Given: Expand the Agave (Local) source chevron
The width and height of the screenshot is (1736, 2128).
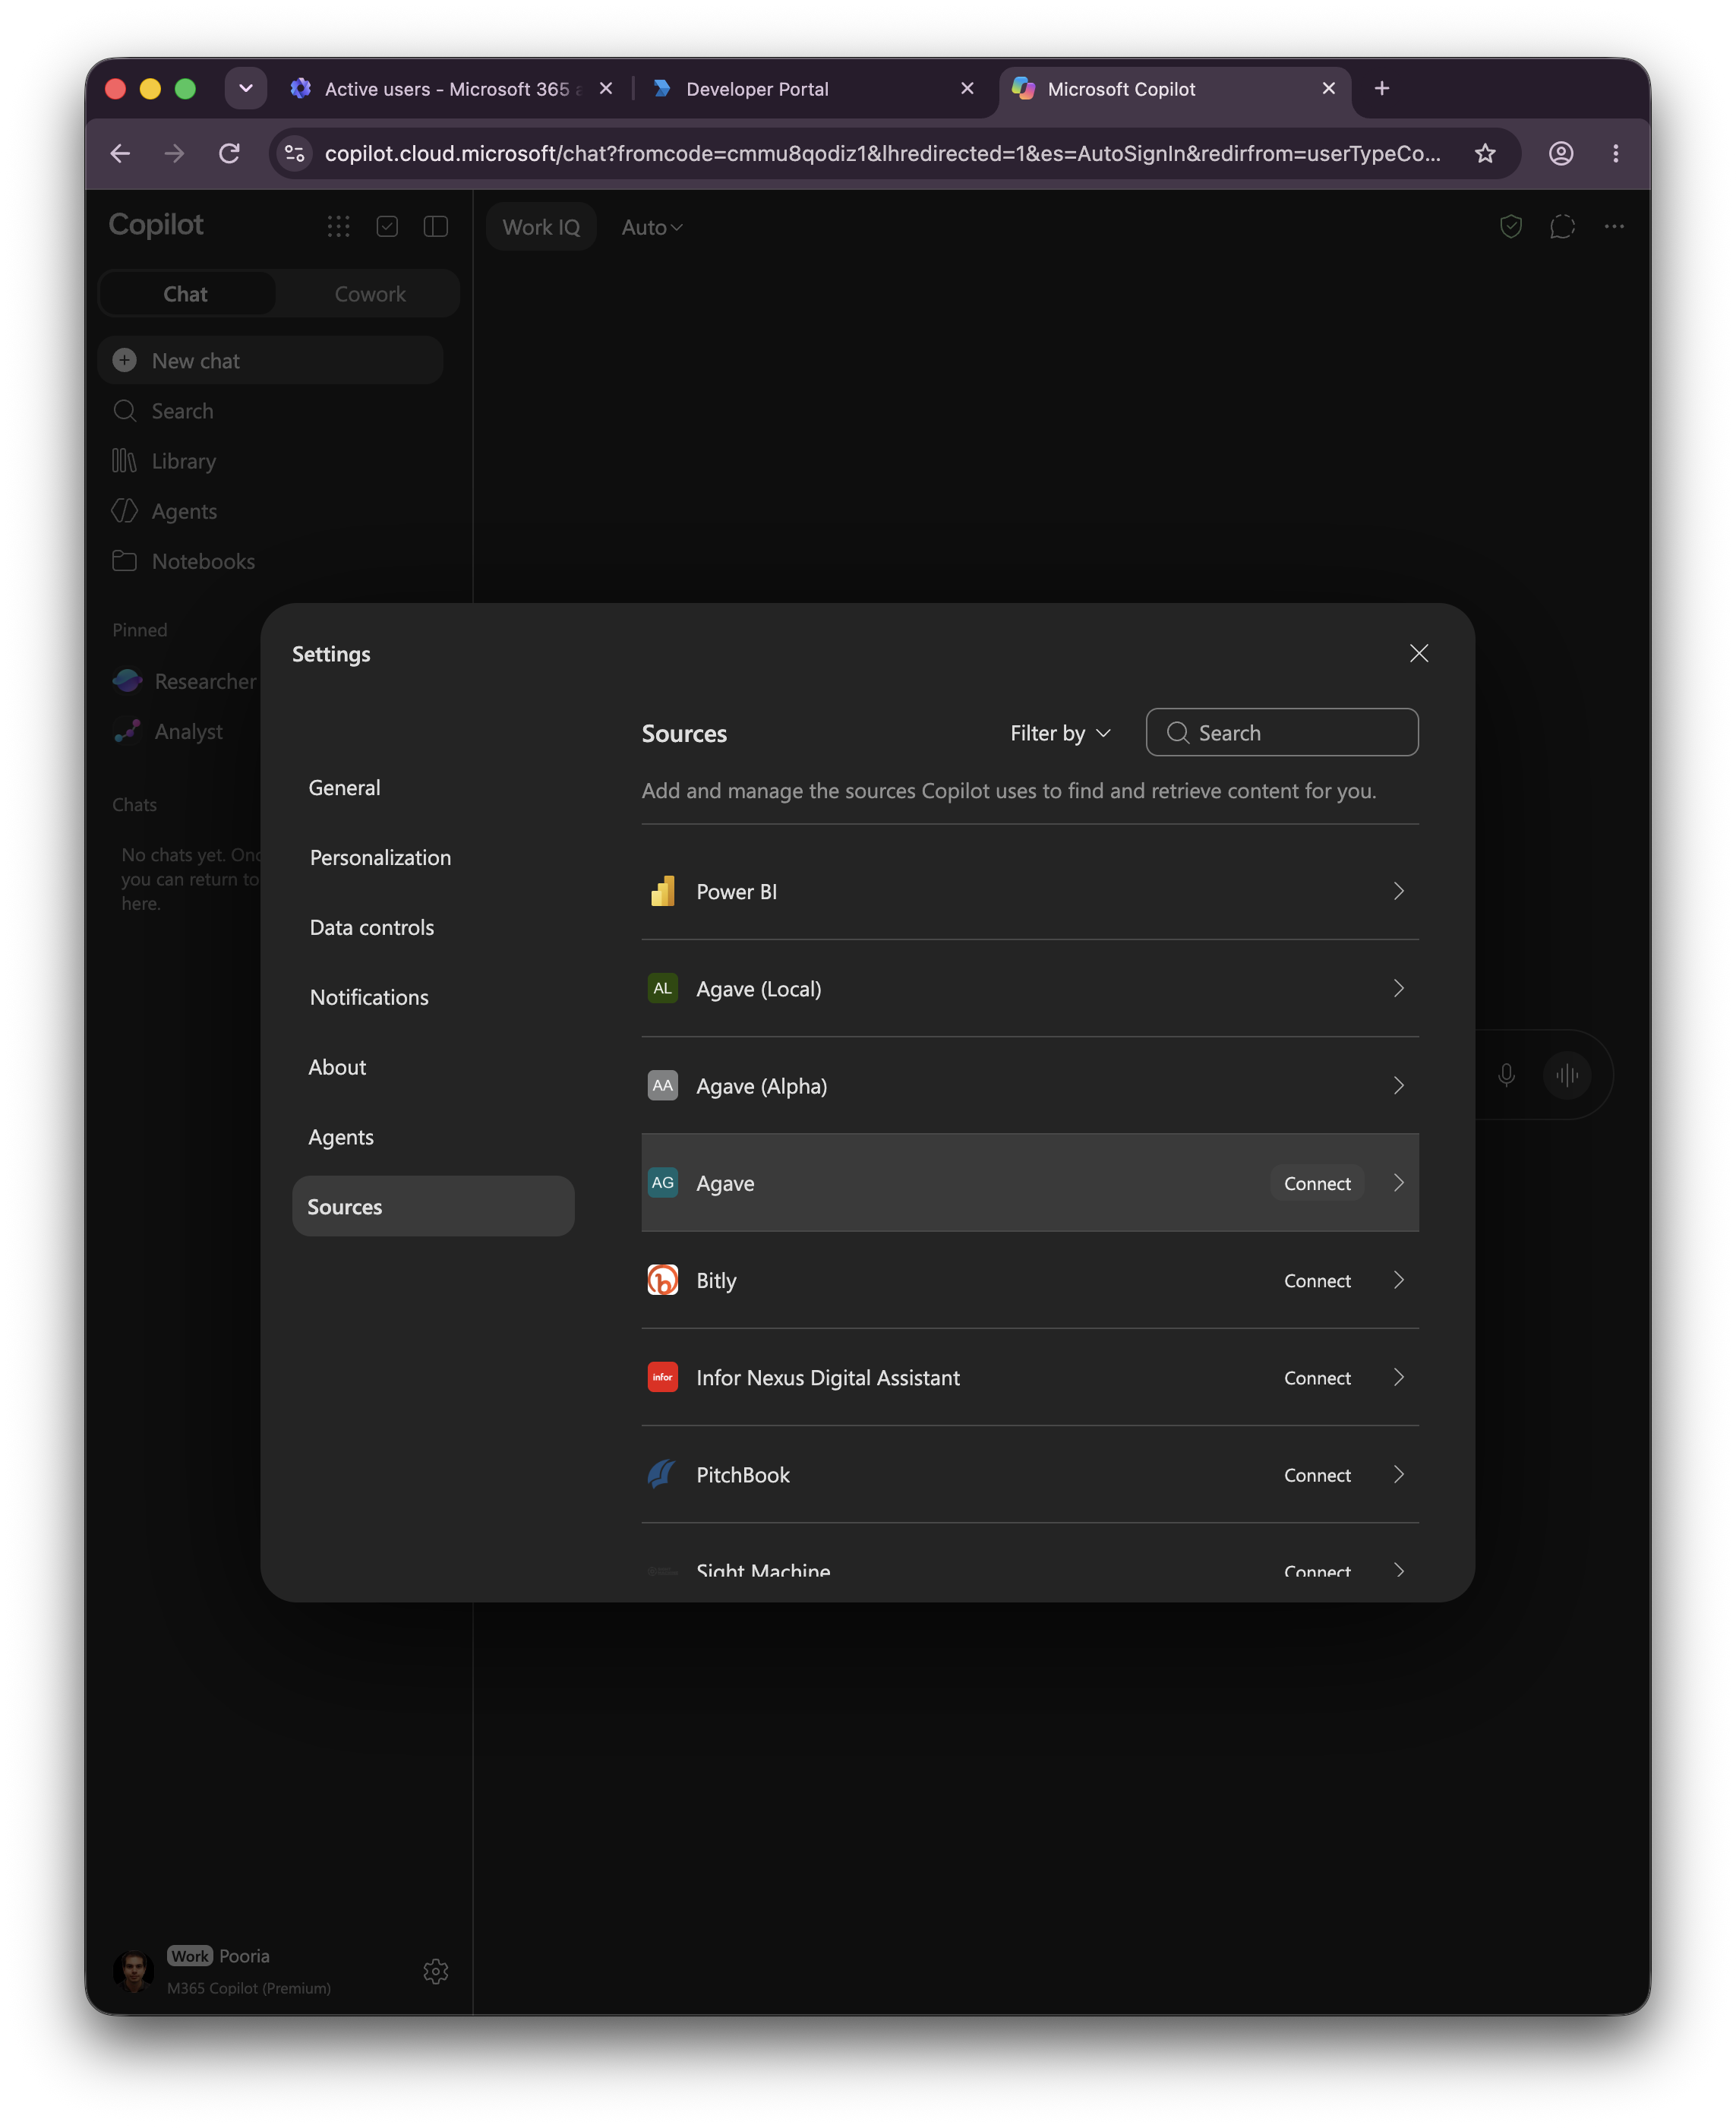Looking at the screenshot, I should click(x=1398, y=988).
